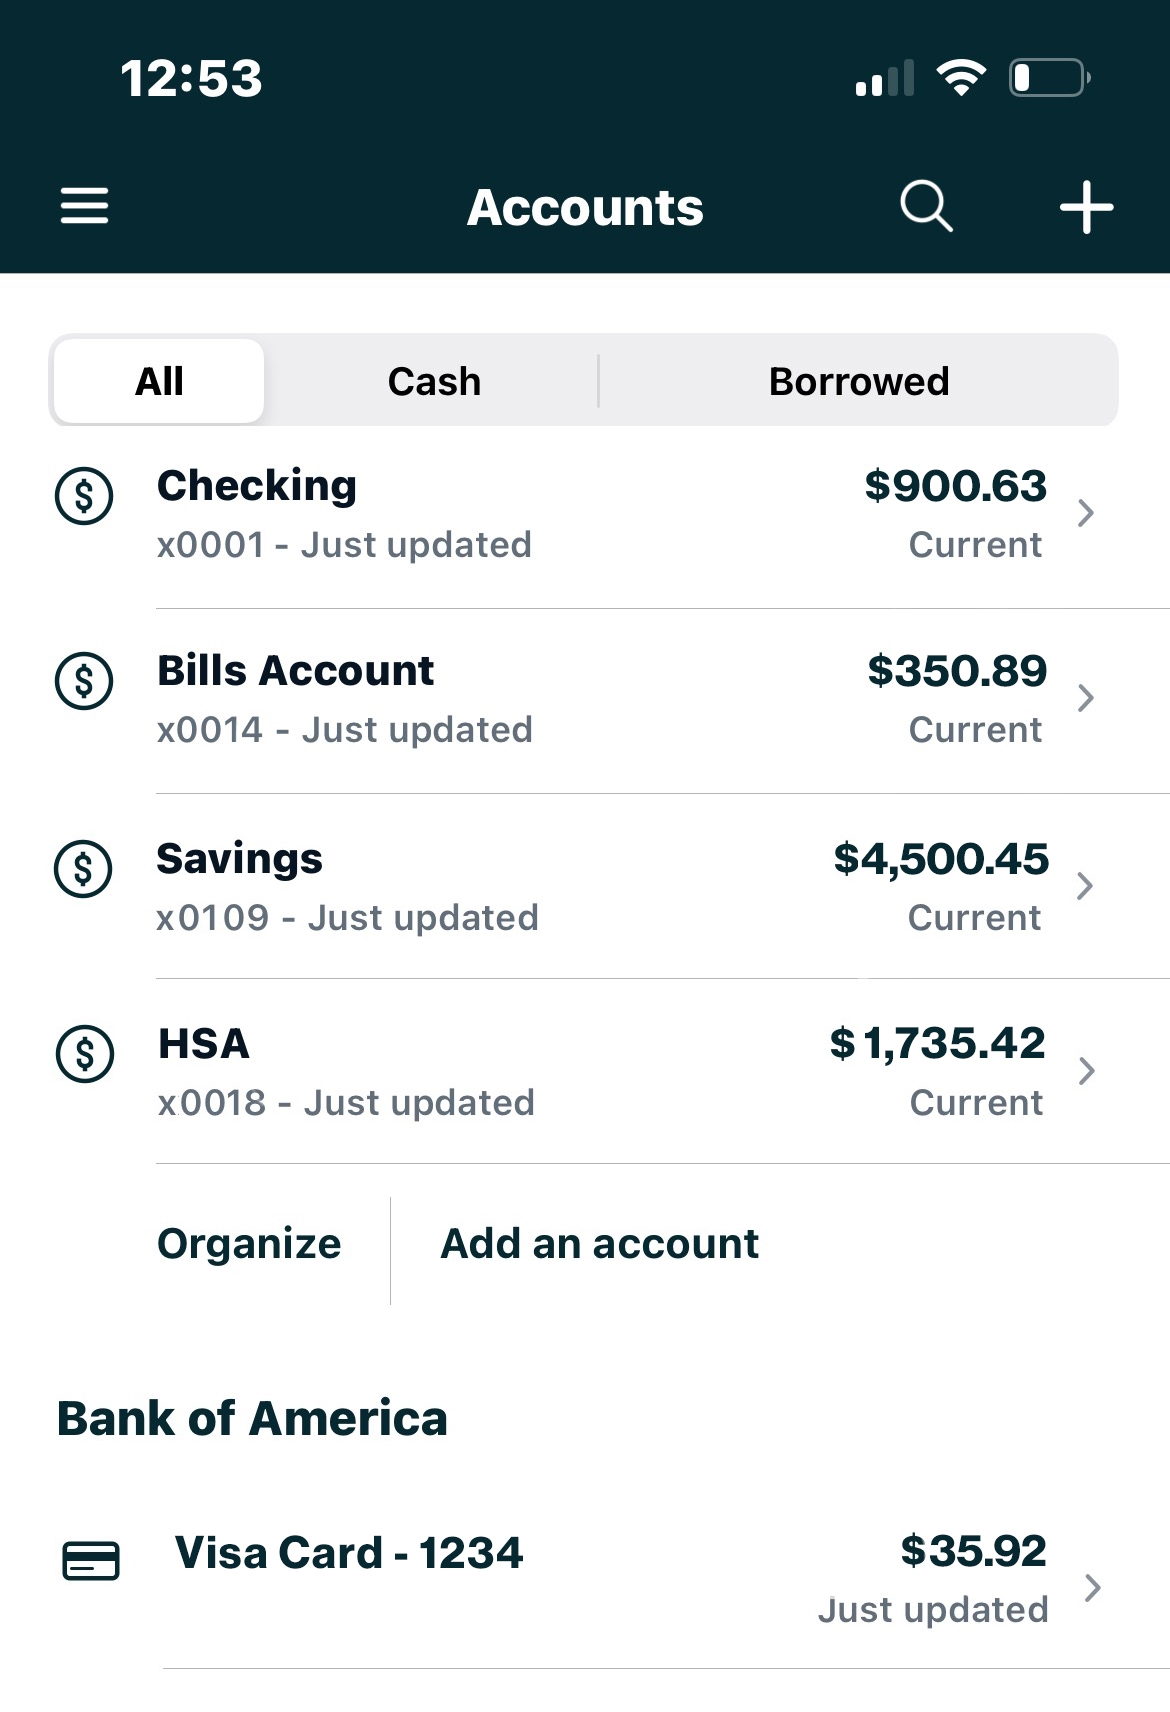Open the HSA chevron arrow
Image resolution: width=1170 pixels, height=1712 pixels.
(x=1087, y=1071)
